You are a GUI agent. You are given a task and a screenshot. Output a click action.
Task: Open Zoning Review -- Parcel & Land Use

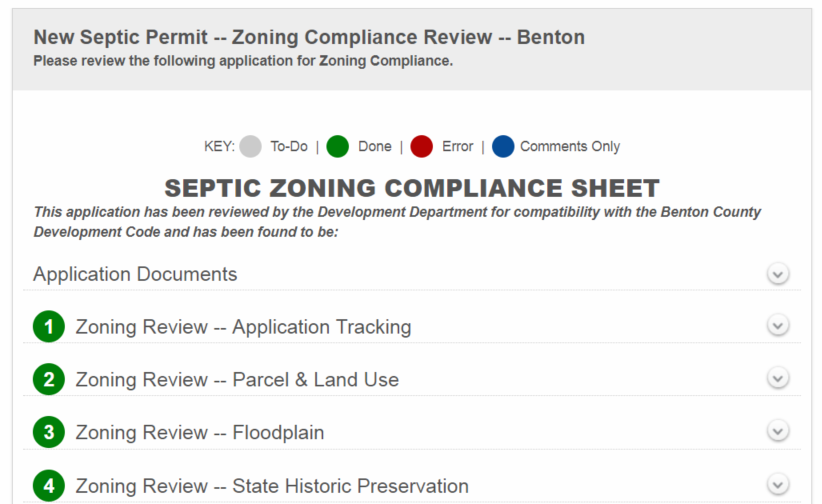pos(237,380)
